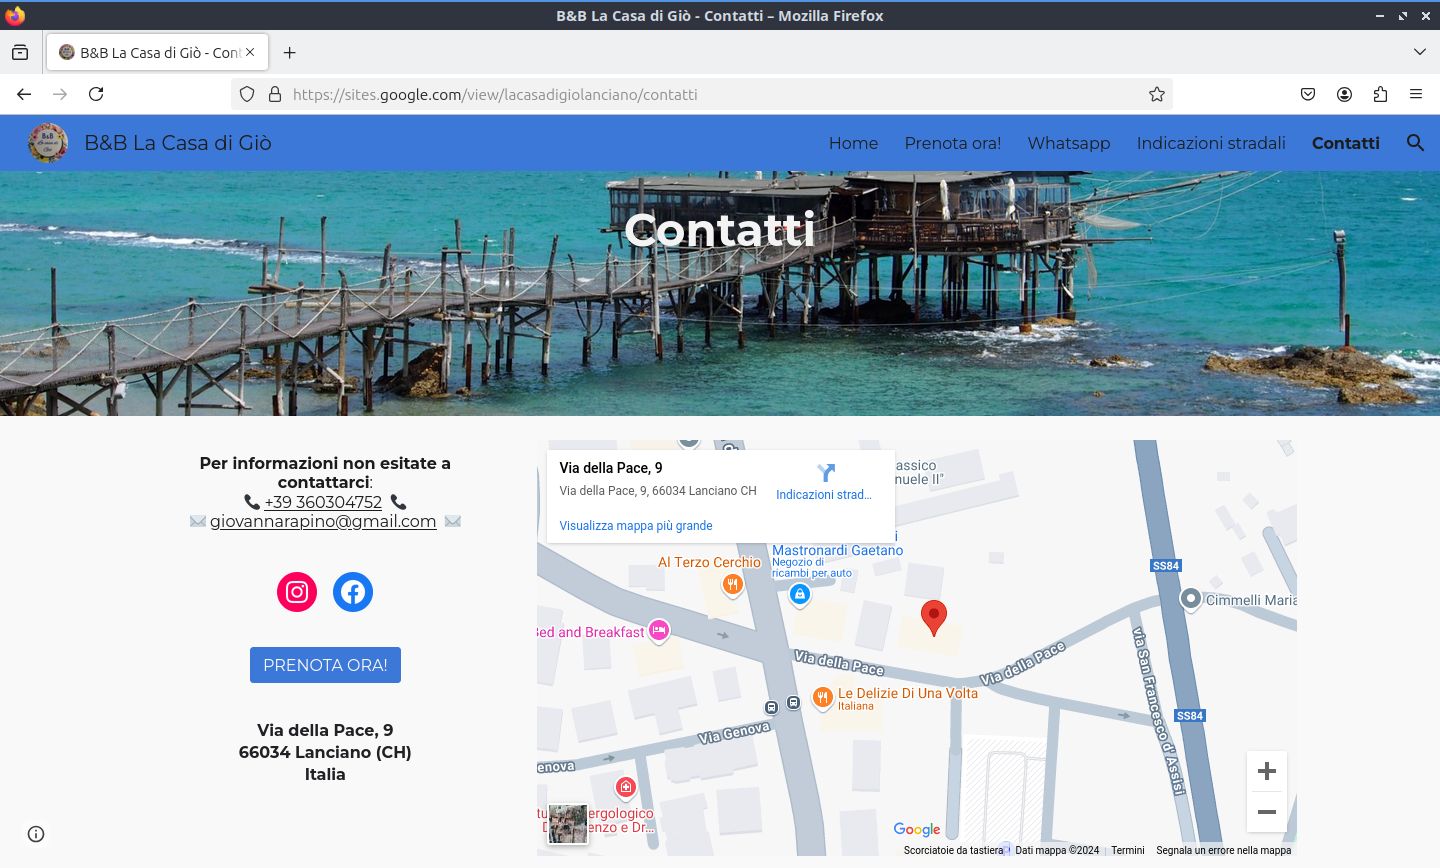Viewport: 1440px width, 868px height.
Task: Open the Firefox account icon
Action: tap(1344, 94)
